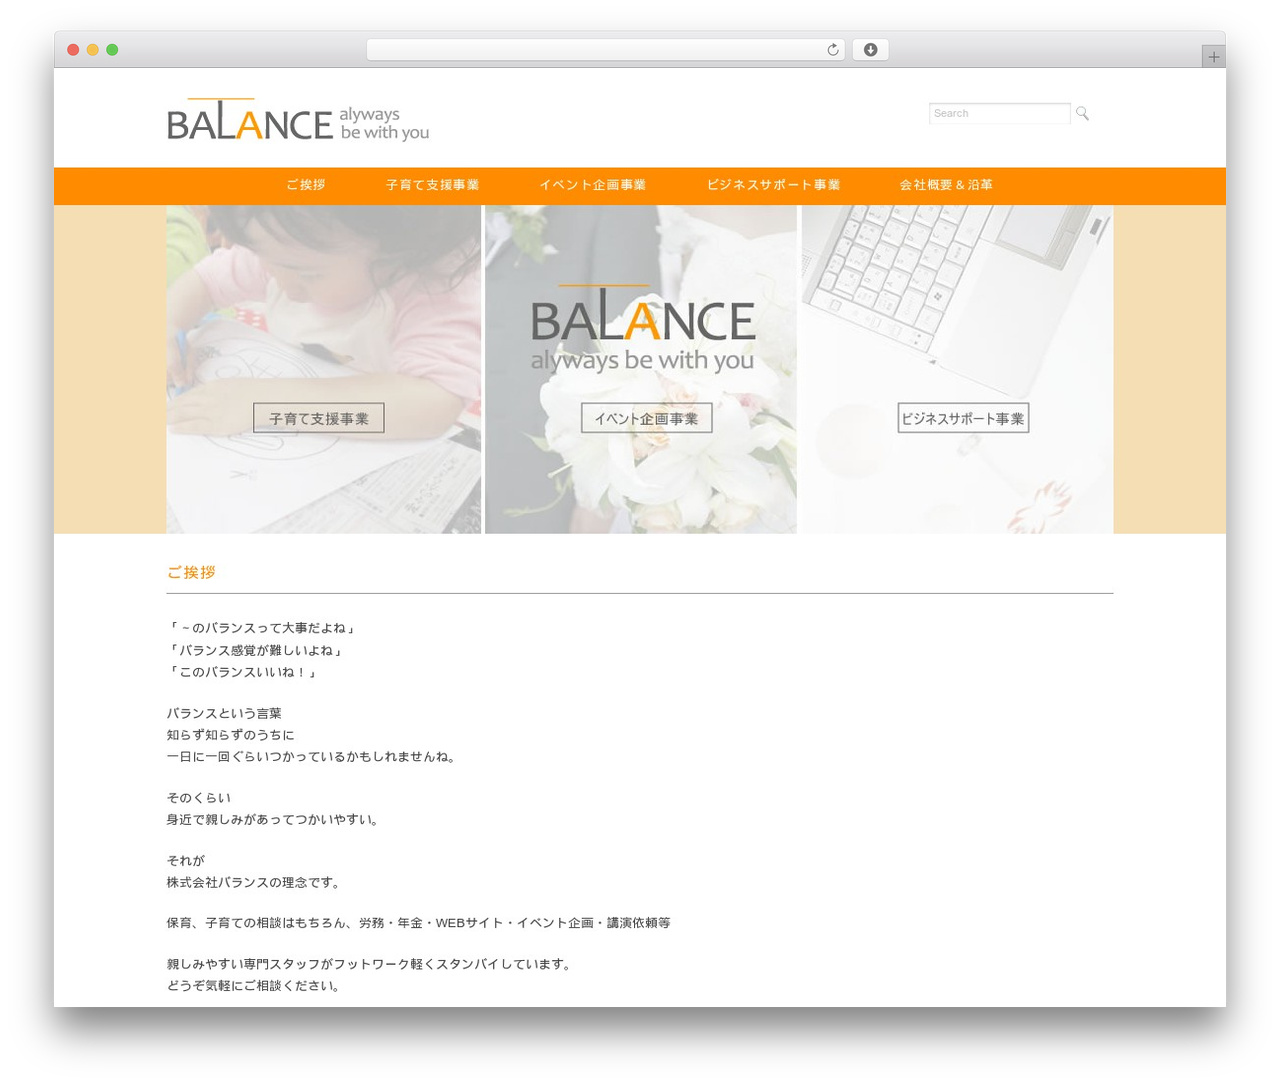Open the ご挨拶 menu item
The image size is (1280, 1084).
click(x=305, y=185)
